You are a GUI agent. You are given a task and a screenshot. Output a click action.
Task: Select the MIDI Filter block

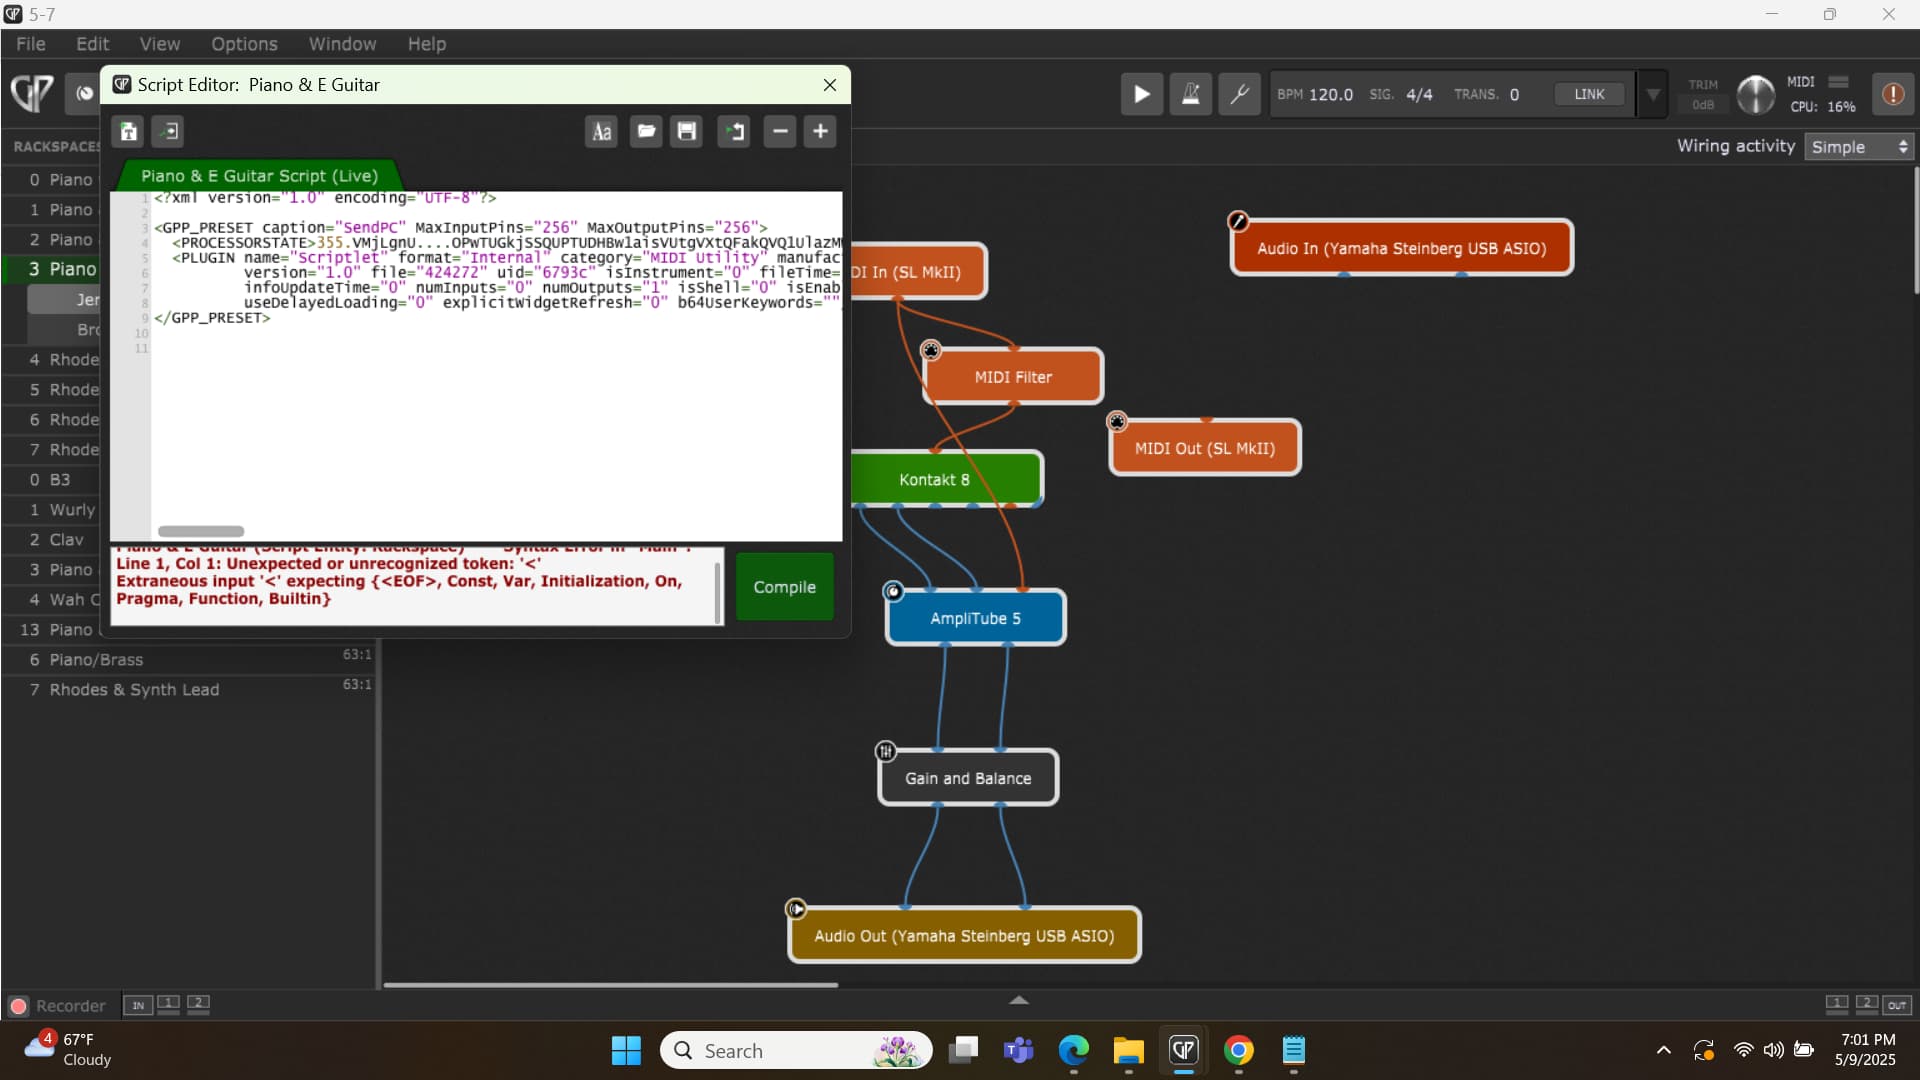tap(1013, 377)
